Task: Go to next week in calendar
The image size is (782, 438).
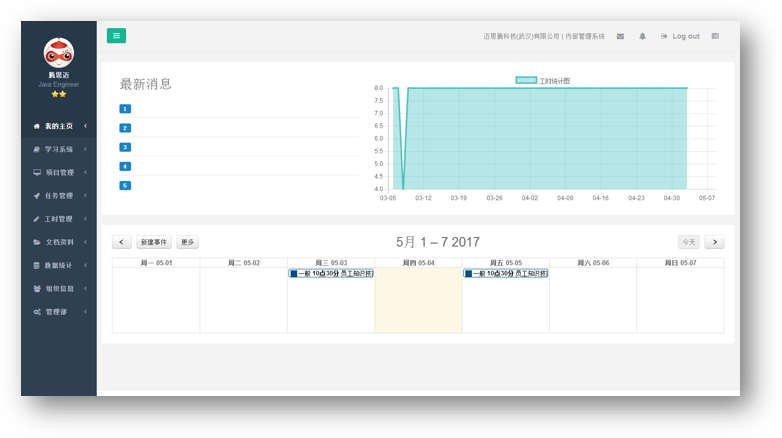Action: pyautogui.click(x=714, y=242)
